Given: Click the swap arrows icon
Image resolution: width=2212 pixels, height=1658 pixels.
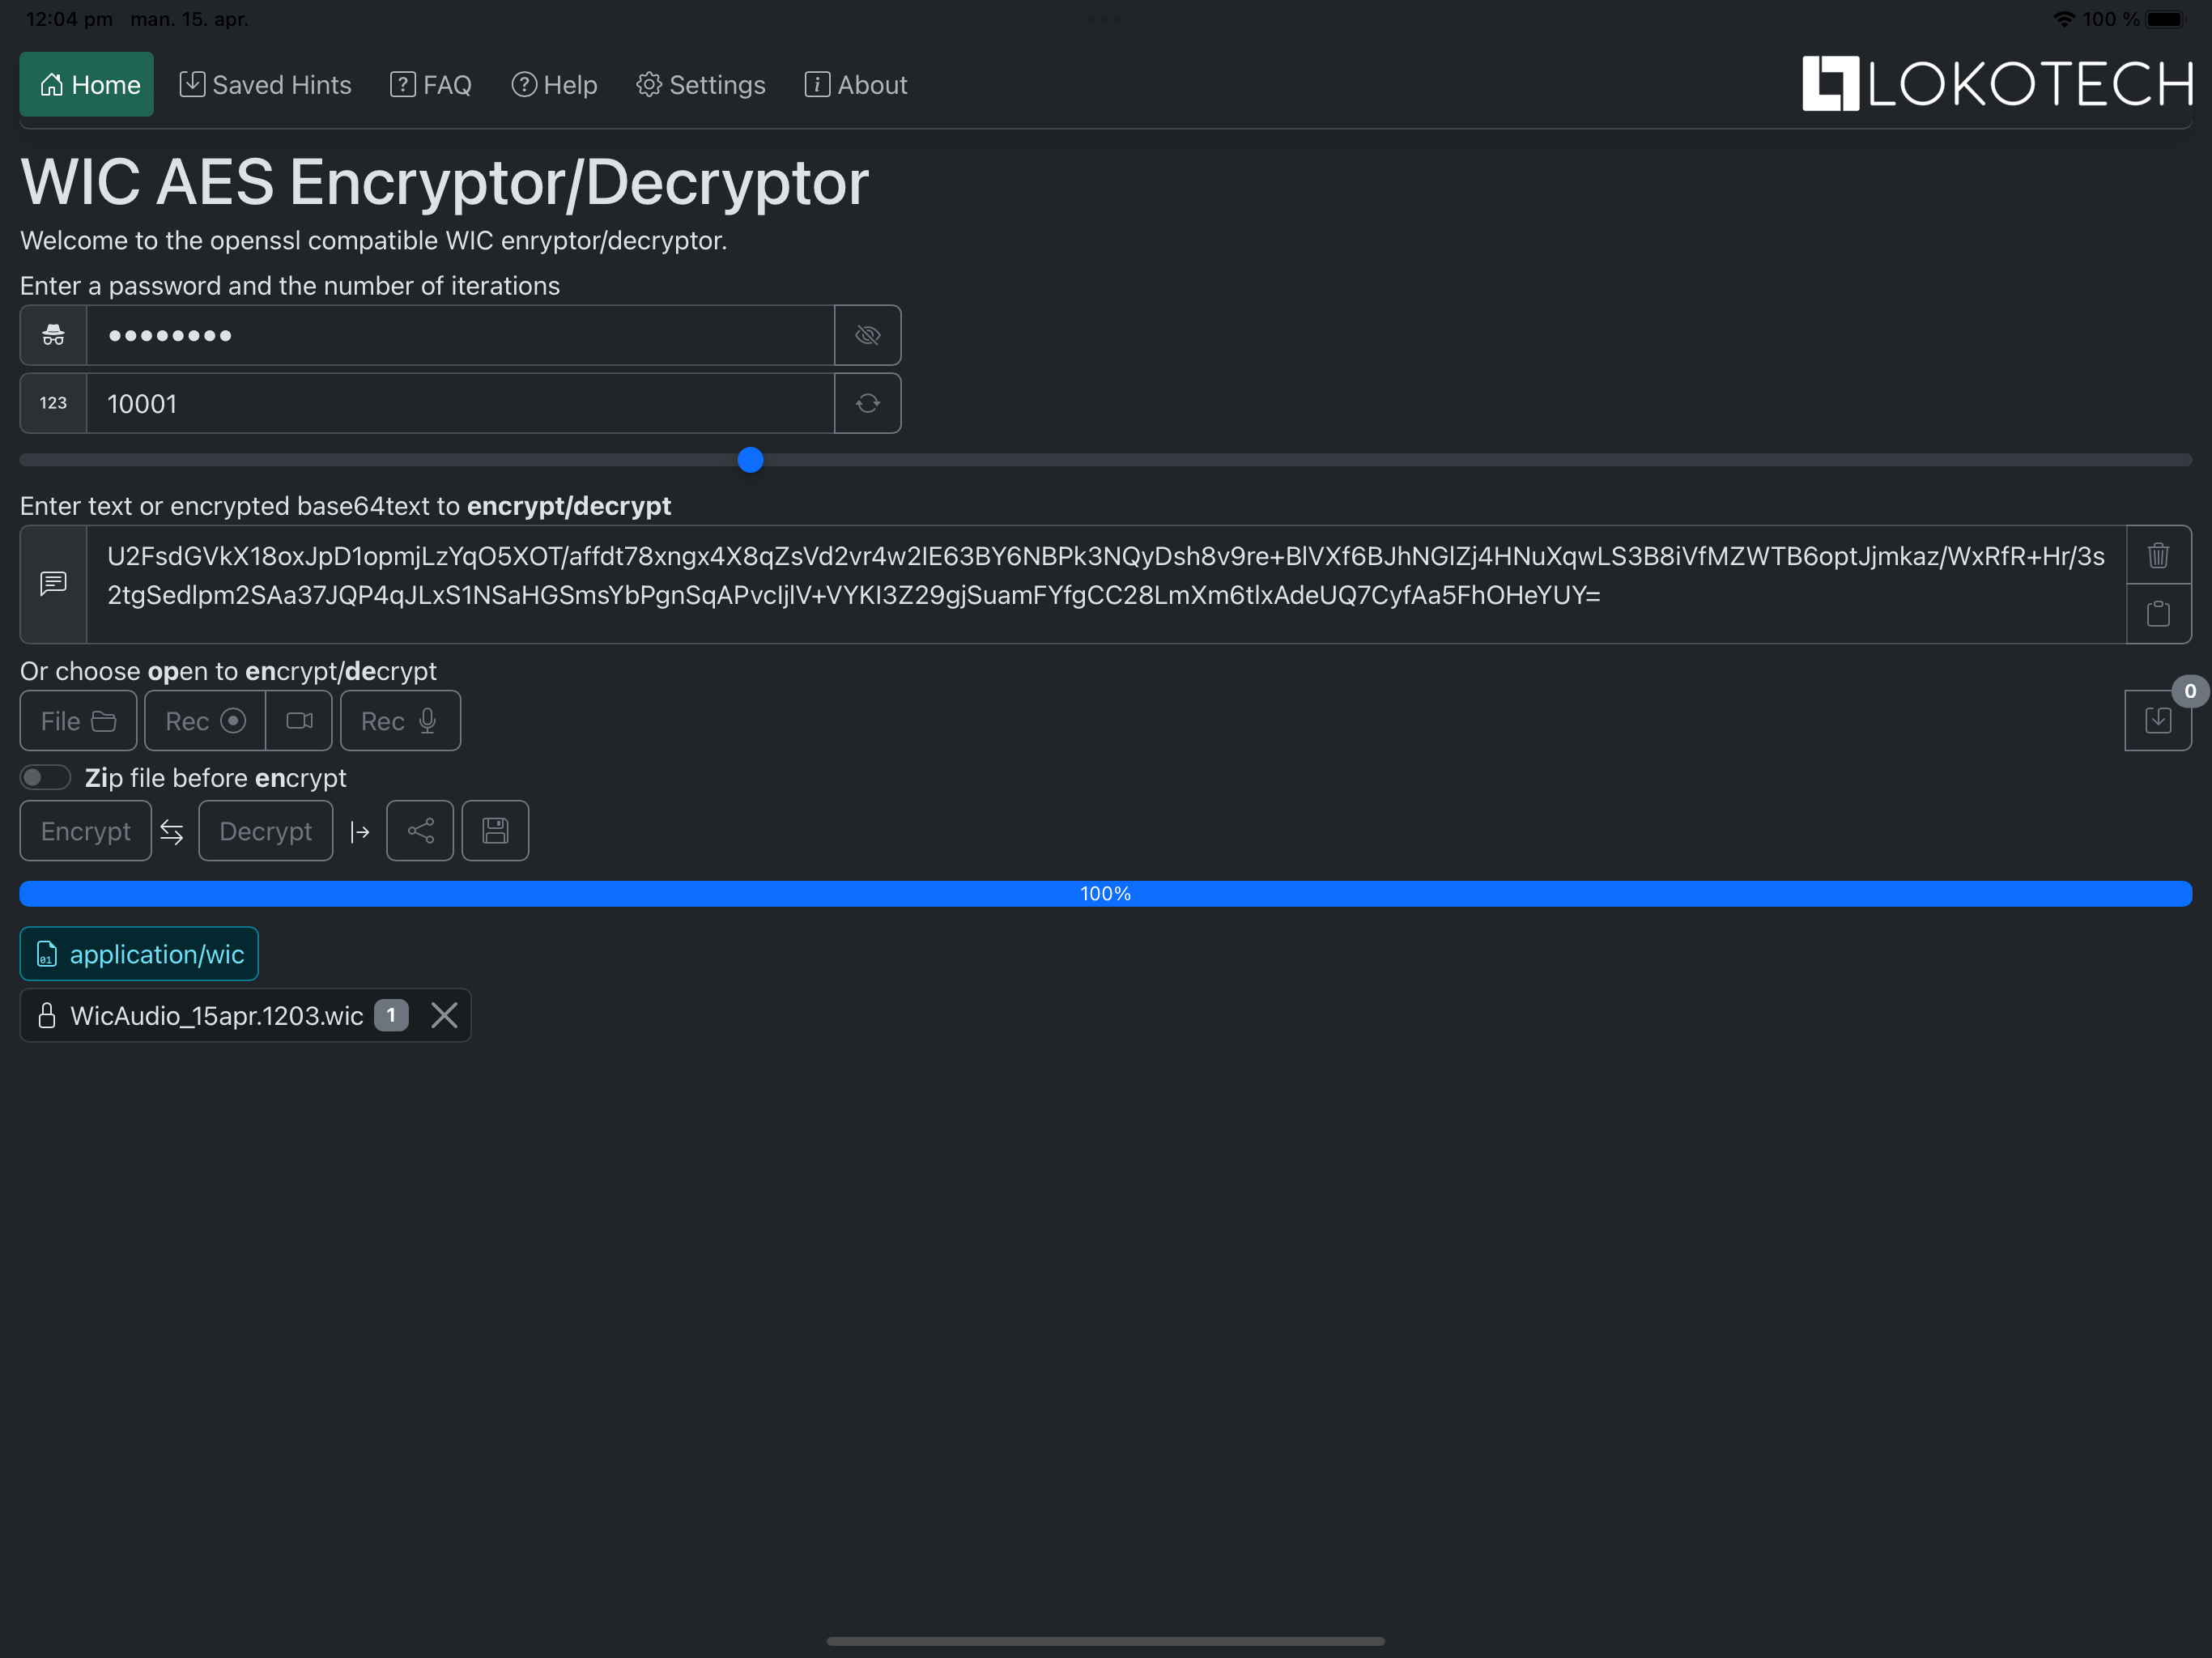Looking at the screenshot, I should (172, 831).
